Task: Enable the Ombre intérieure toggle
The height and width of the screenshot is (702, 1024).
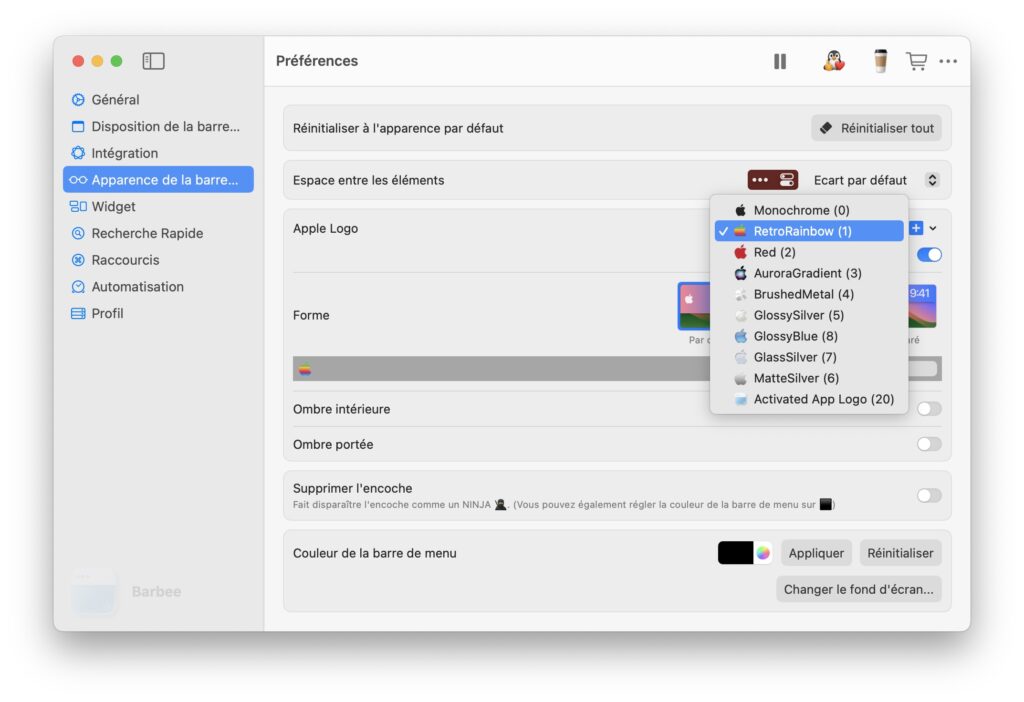Action: coord(929,409)
